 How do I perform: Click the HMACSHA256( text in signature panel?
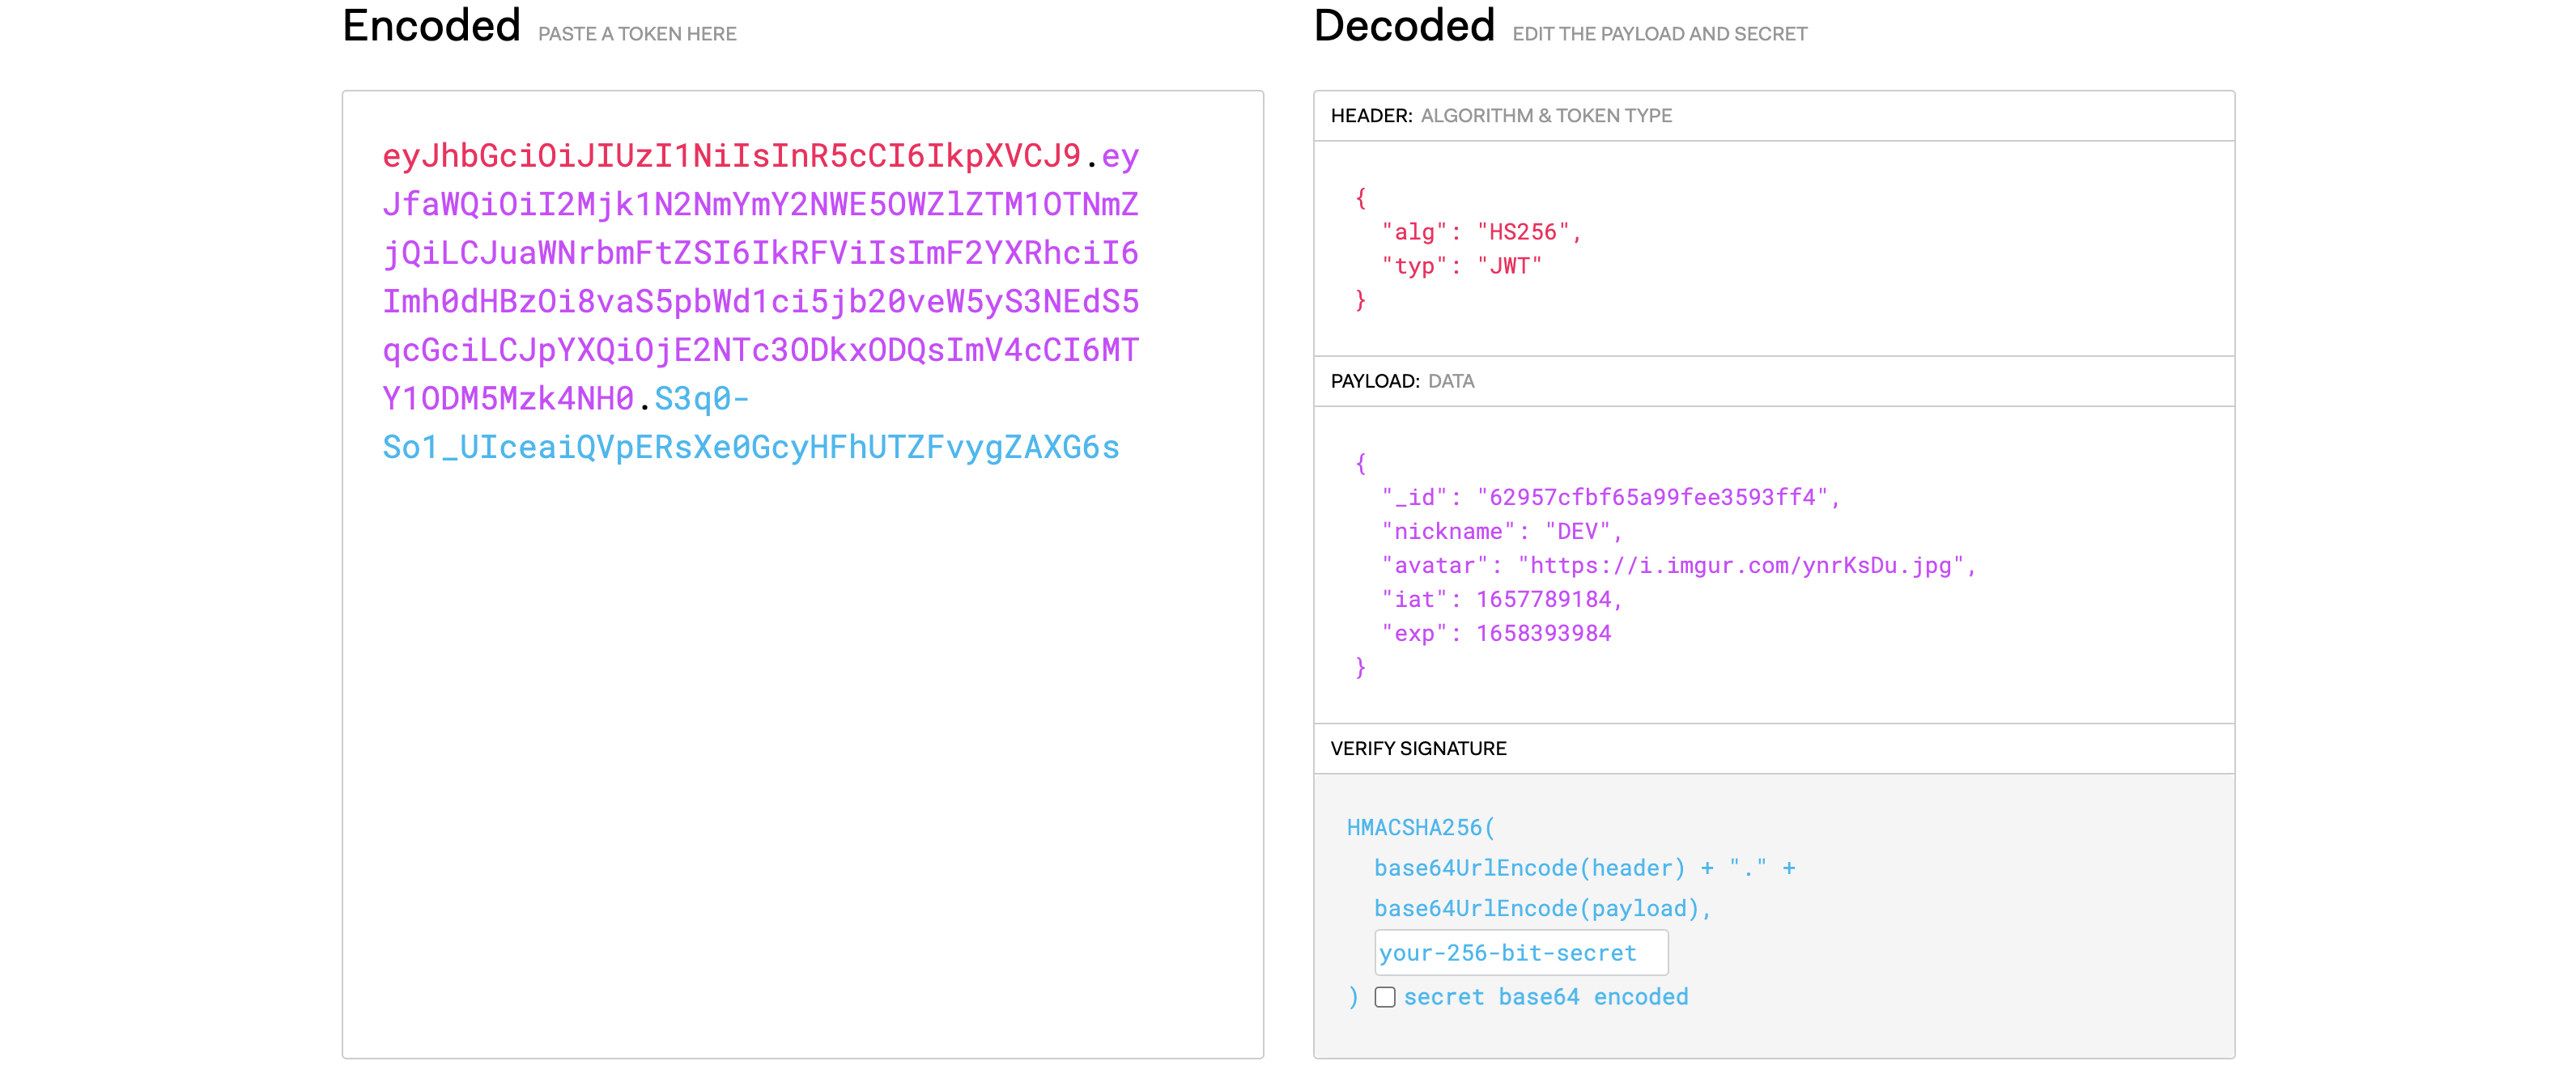pos(1420,827)
